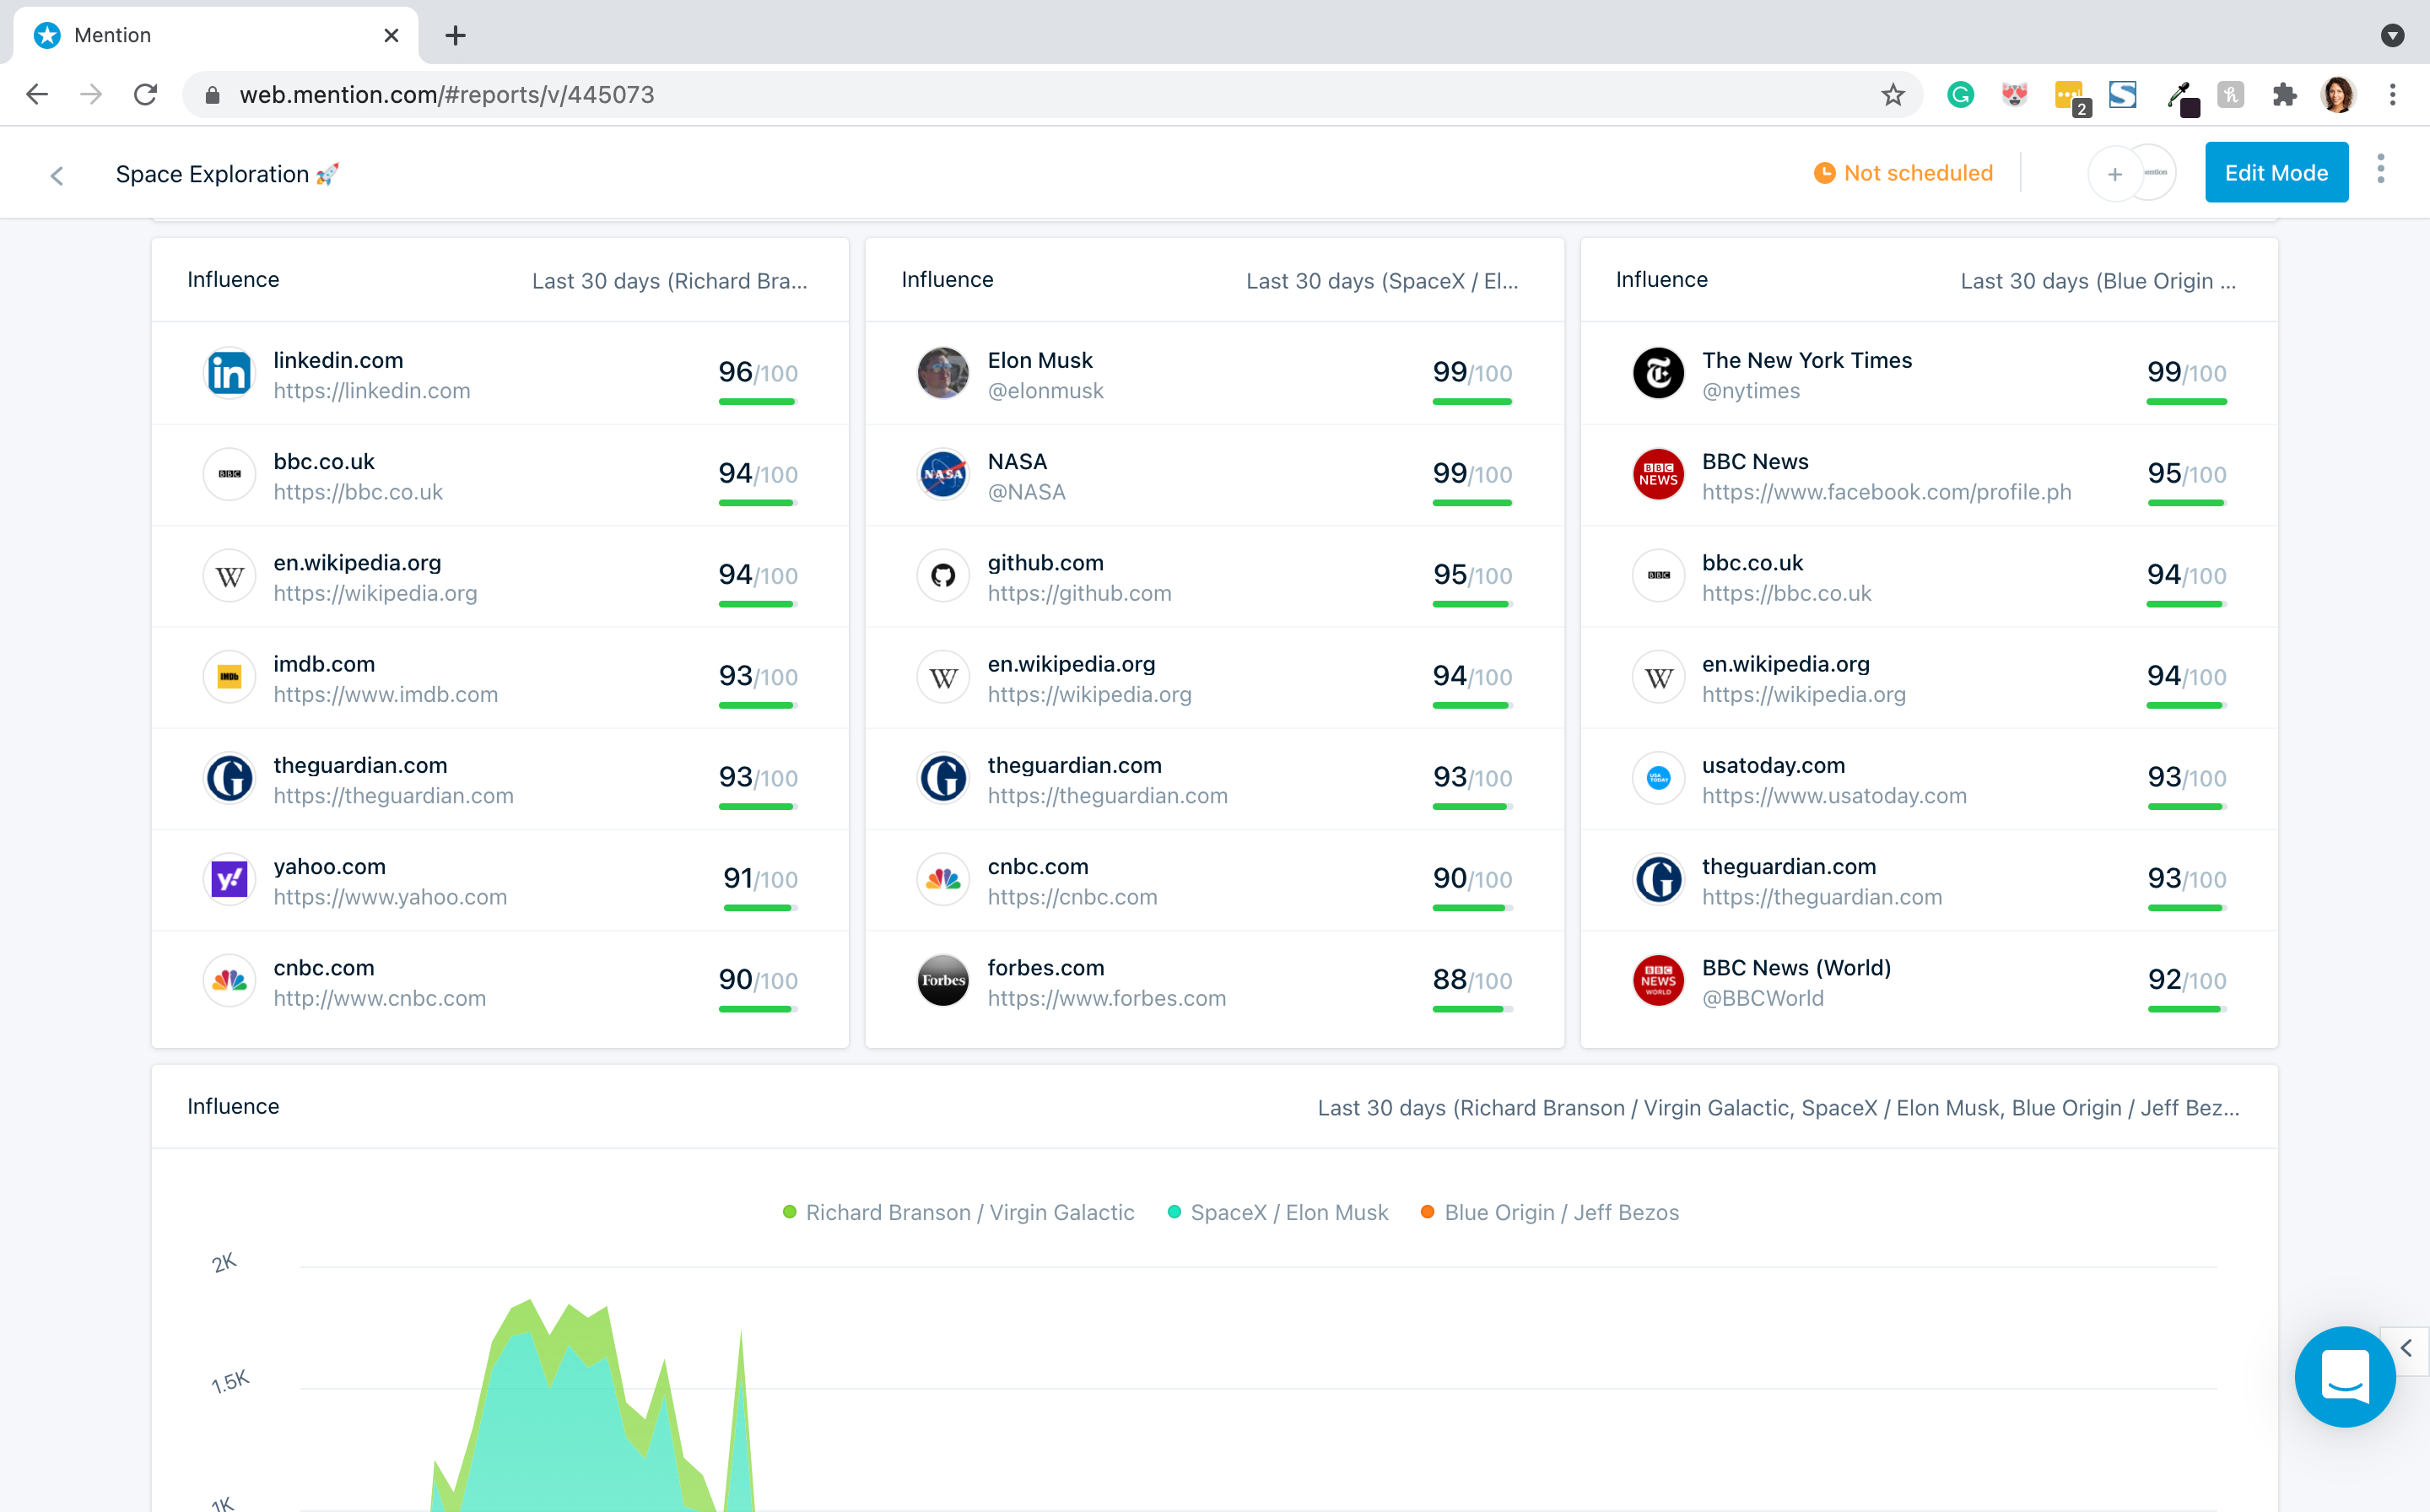Screen dimensions: 2430x1512
Task: Click the Forbes logo icon
Action: coord(942,981)
